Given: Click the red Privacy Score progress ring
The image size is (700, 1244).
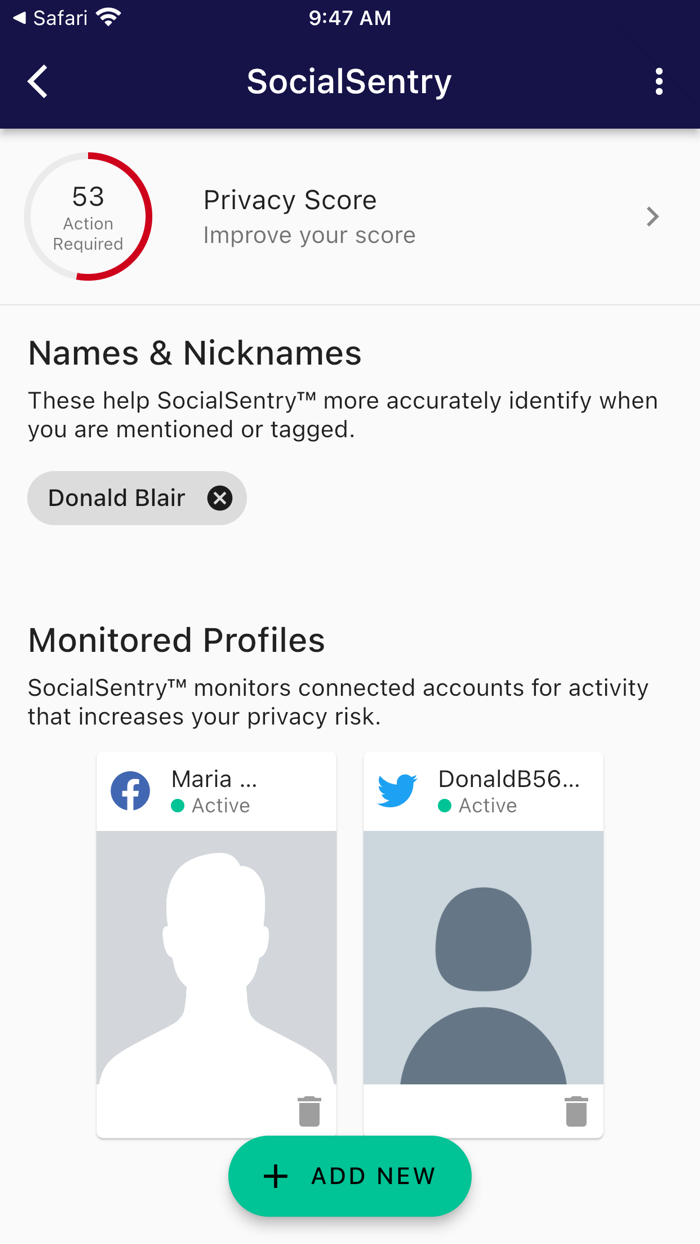Looking at the screenshot, I should pos(88,217).
